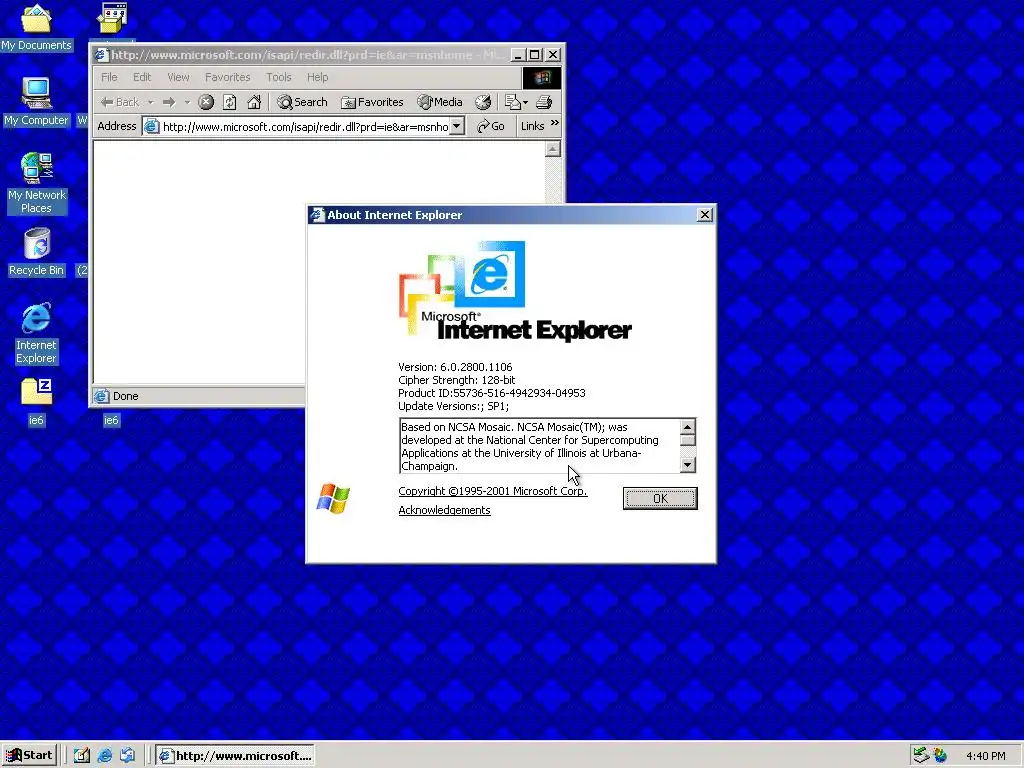Click the Go button beside the address bar
Screen dimensions: 1024x768
(x=490, y=126)
